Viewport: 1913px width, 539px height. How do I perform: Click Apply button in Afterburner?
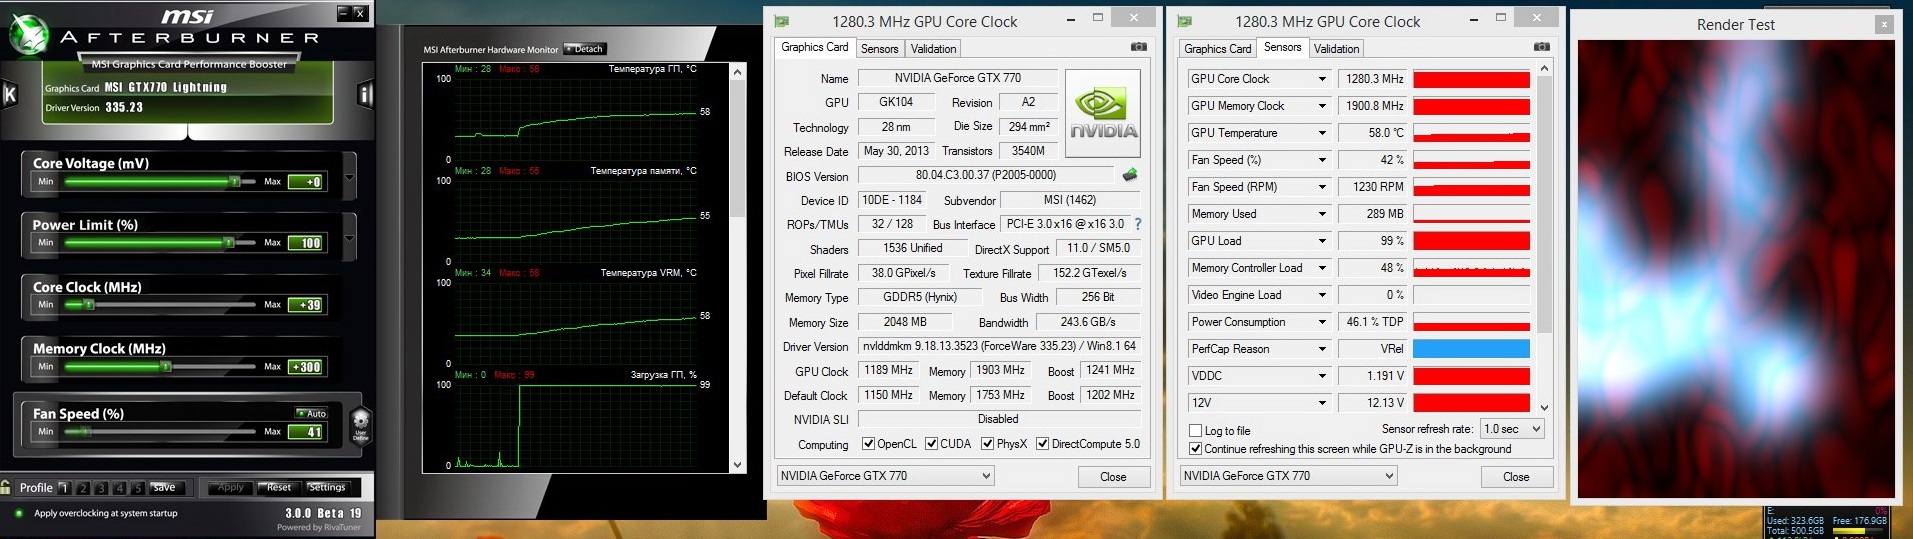pos(231,488)
